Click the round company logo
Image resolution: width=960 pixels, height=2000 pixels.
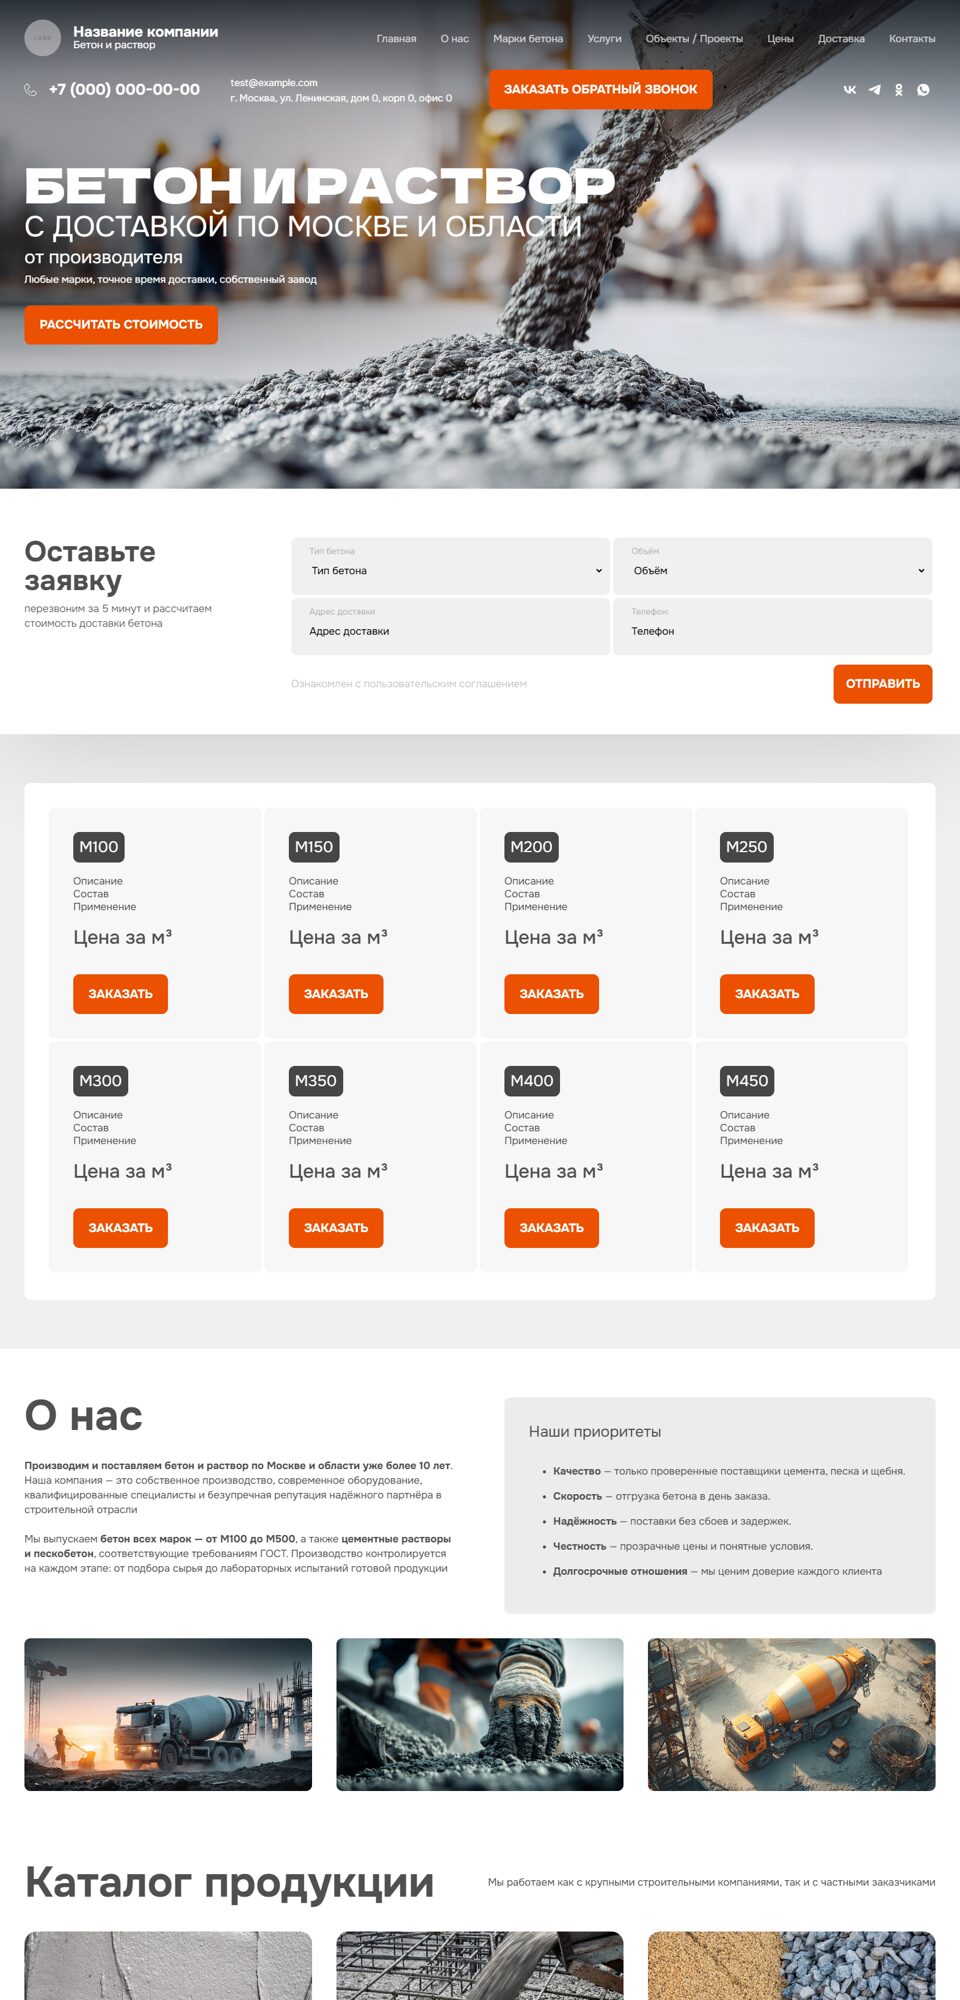(x=42, y=38)
